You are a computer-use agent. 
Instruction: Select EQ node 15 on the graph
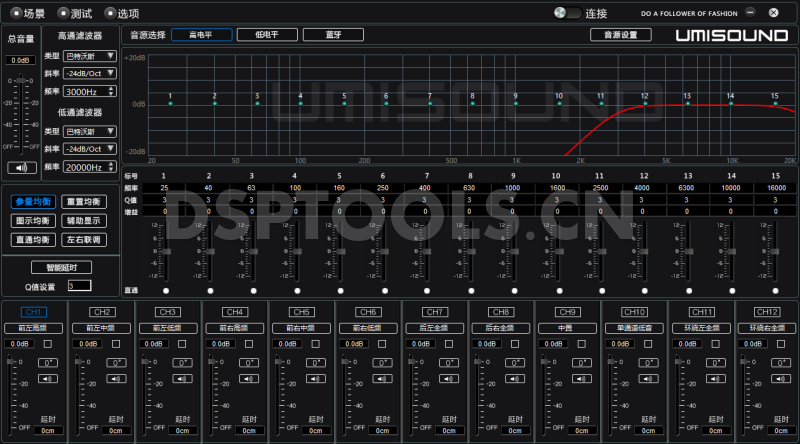point(775,104)
